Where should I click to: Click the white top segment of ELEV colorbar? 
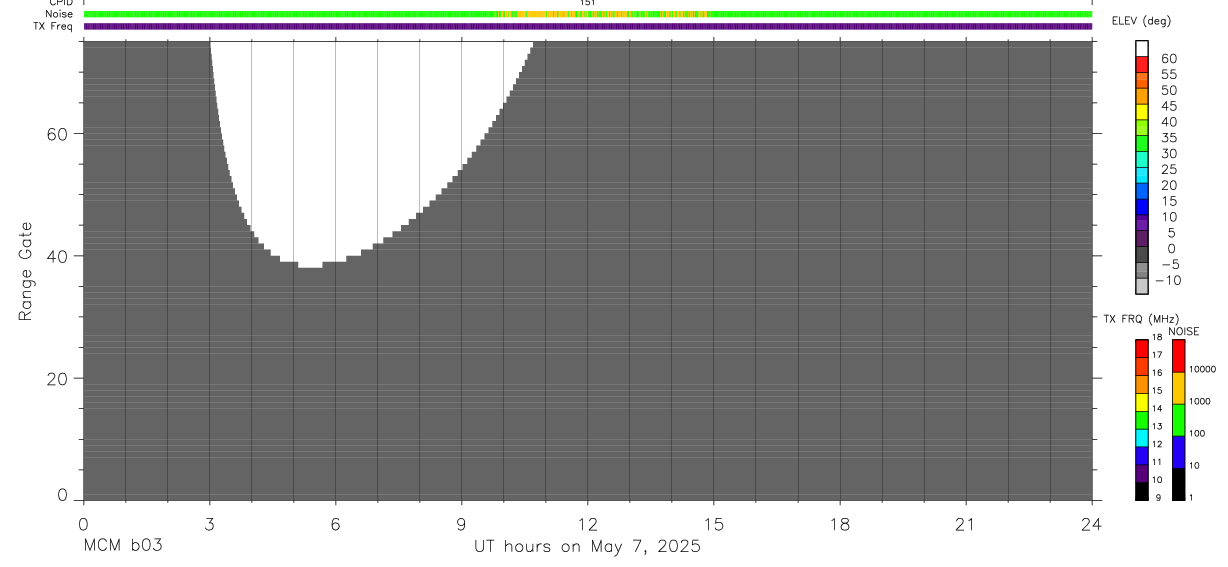coord(1142,48)
